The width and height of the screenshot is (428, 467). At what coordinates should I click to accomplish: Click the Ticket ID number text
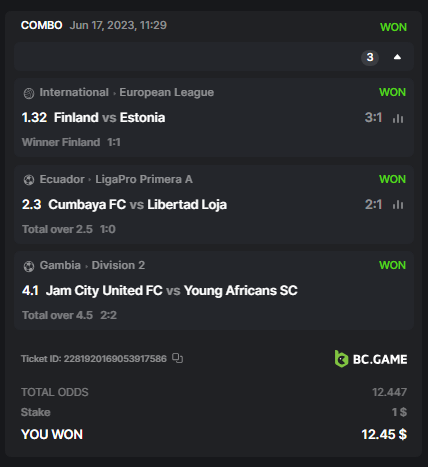pyautogui.click(x=115, y=359)
